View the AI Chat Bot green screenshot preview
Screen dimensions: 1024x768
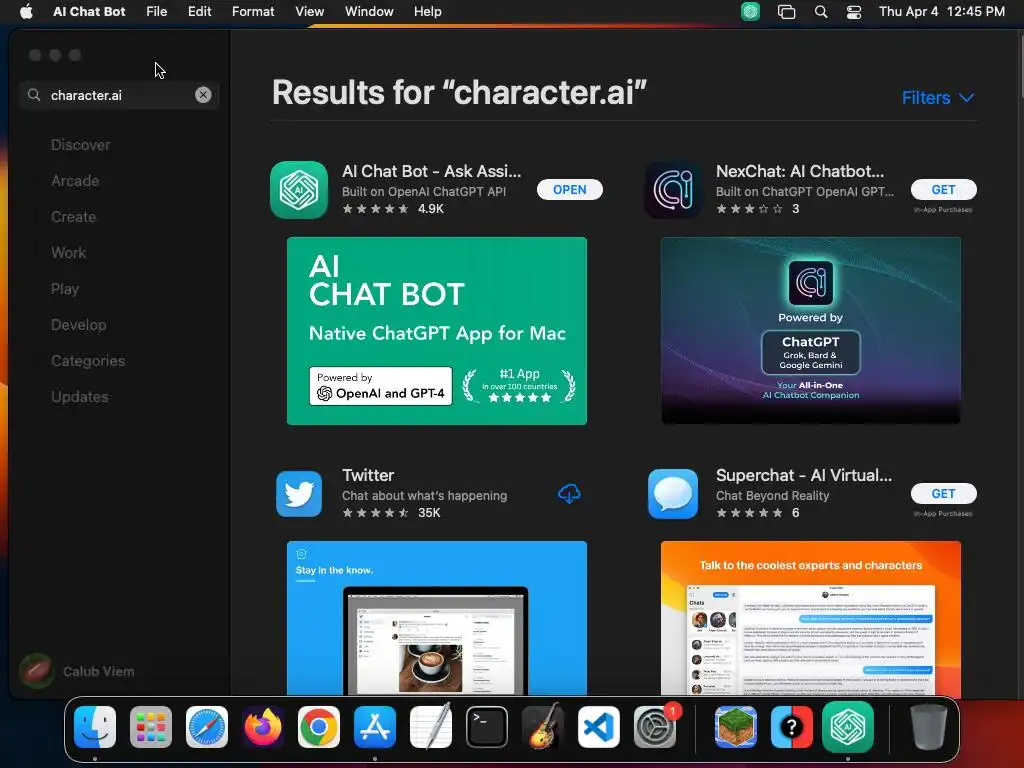point(437,331)
